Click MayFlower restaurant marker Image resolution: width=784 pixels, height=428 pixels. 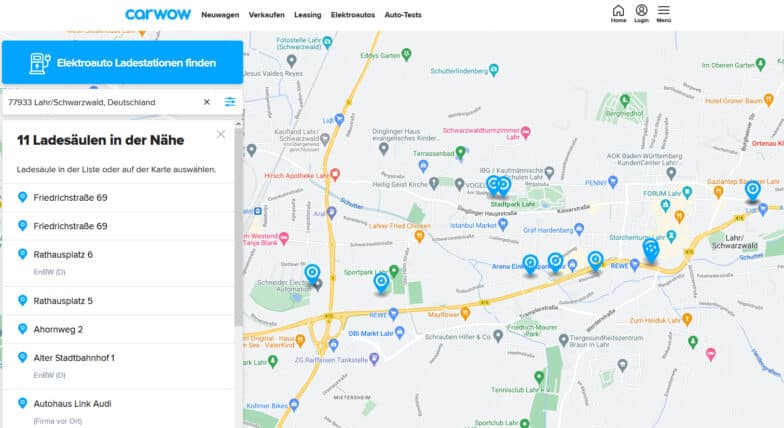click(465, 314)
